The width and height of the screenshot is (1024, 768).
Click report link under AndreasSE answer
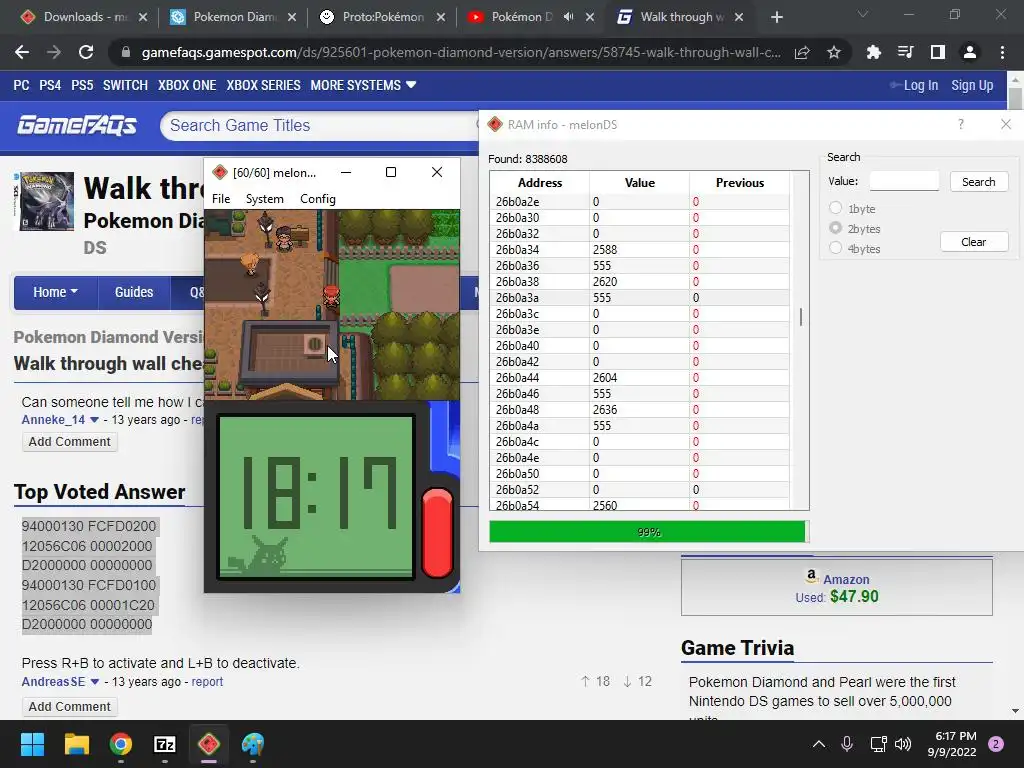tap(207, 682)
